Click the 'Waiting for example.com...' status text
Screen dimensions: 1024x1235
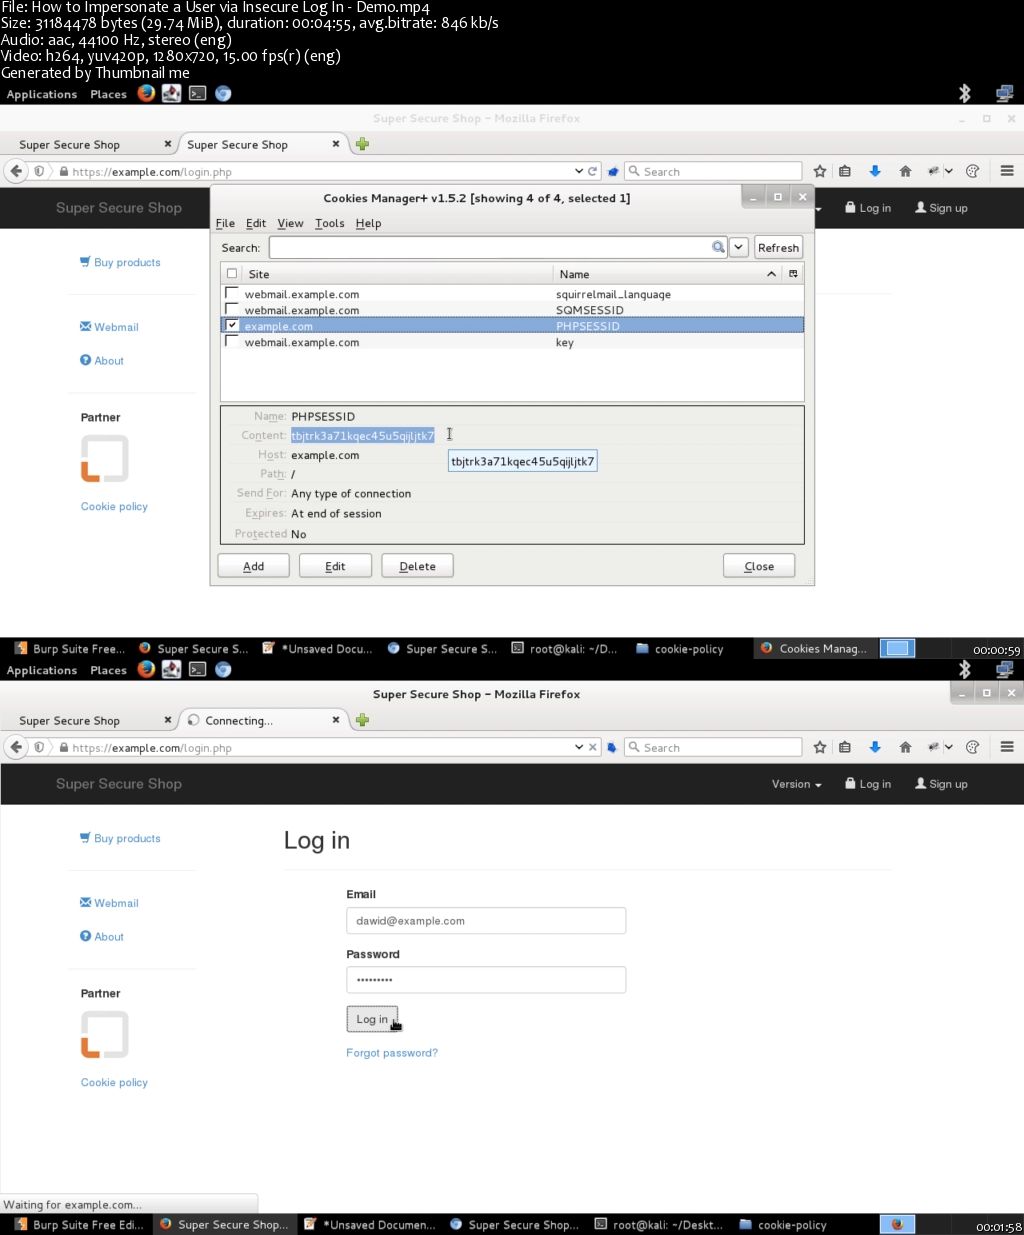coord(72,1204)
